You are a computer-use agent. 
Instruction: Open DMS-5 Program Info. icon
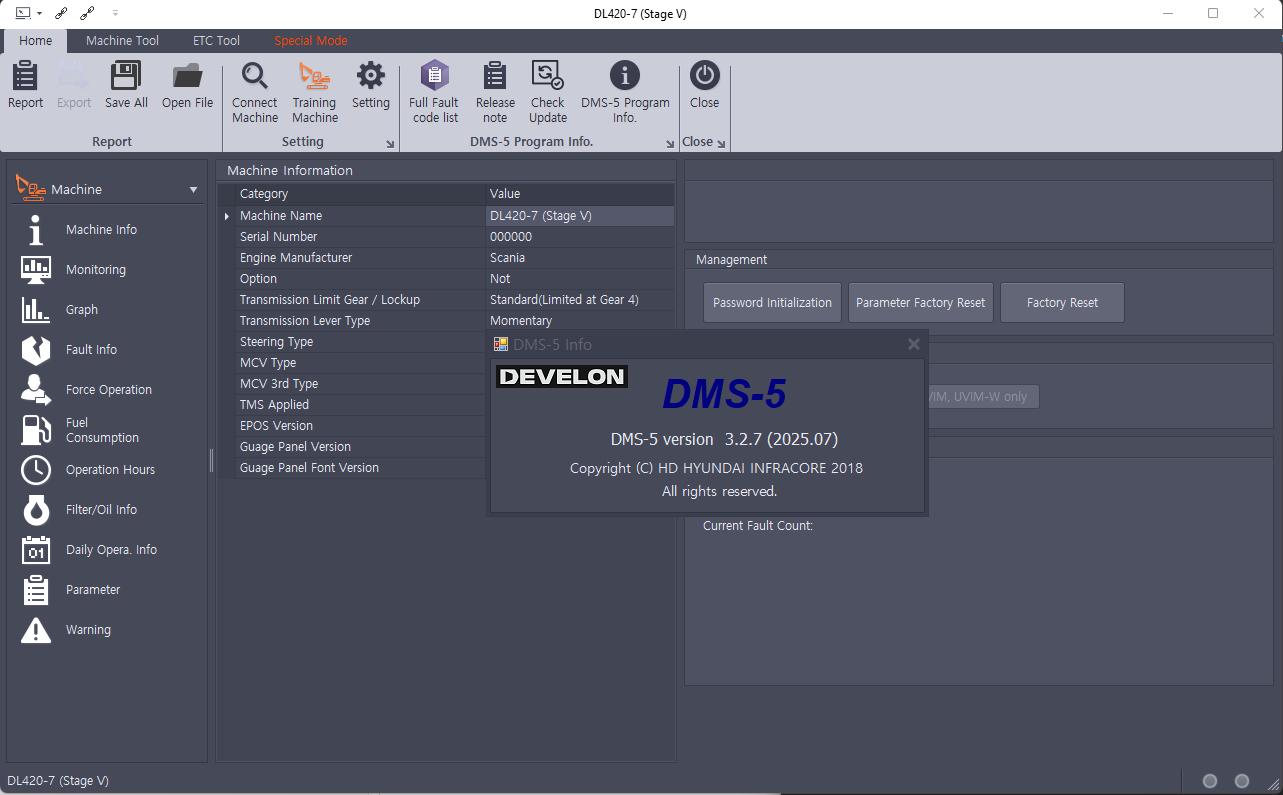tap(625, 76)
